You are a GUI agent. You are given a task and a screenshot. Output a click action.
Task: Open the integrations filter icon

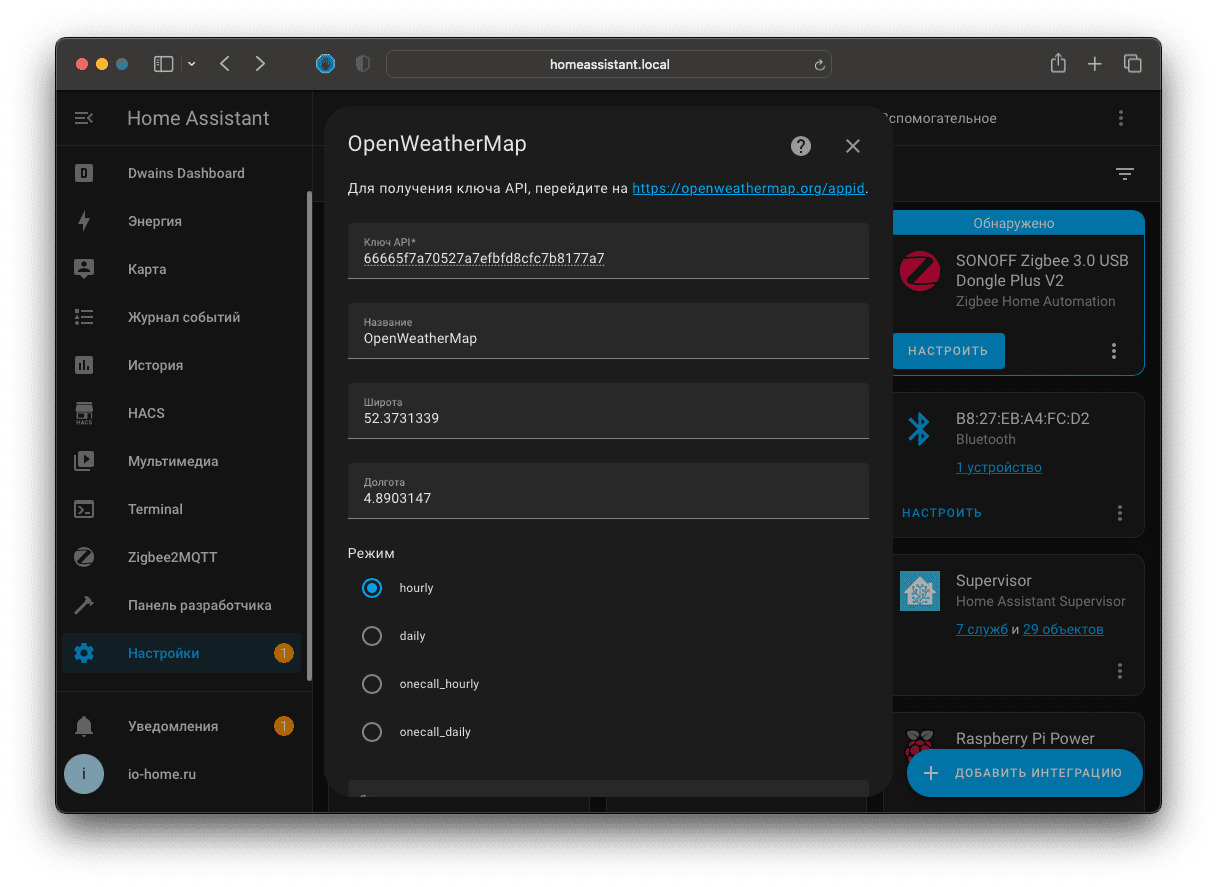pos(1125,174)
